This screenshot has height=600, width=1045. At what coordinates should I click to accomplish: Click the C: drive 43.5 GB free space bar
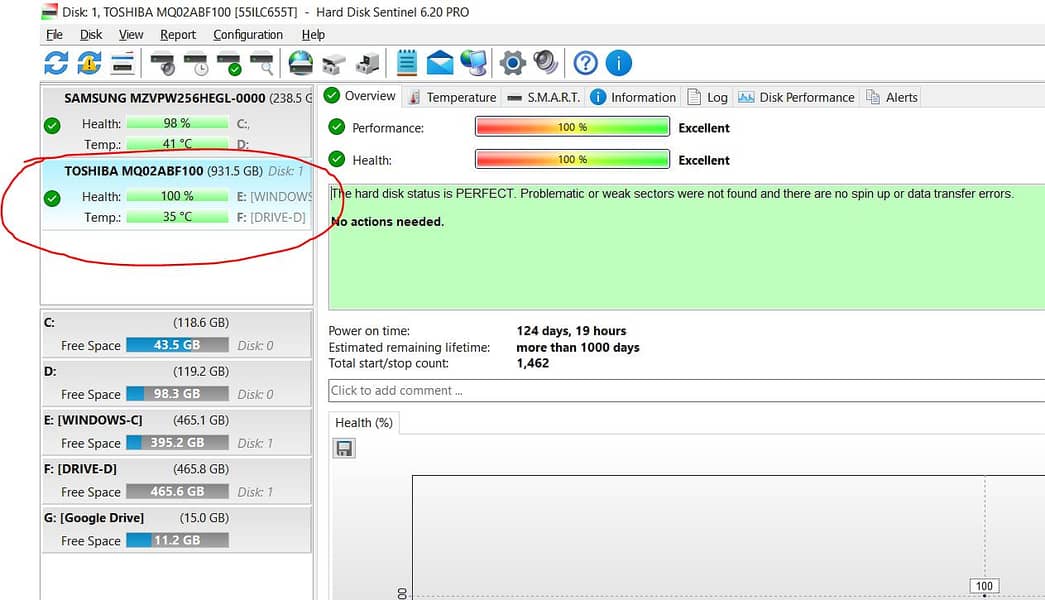pos(177,345)
